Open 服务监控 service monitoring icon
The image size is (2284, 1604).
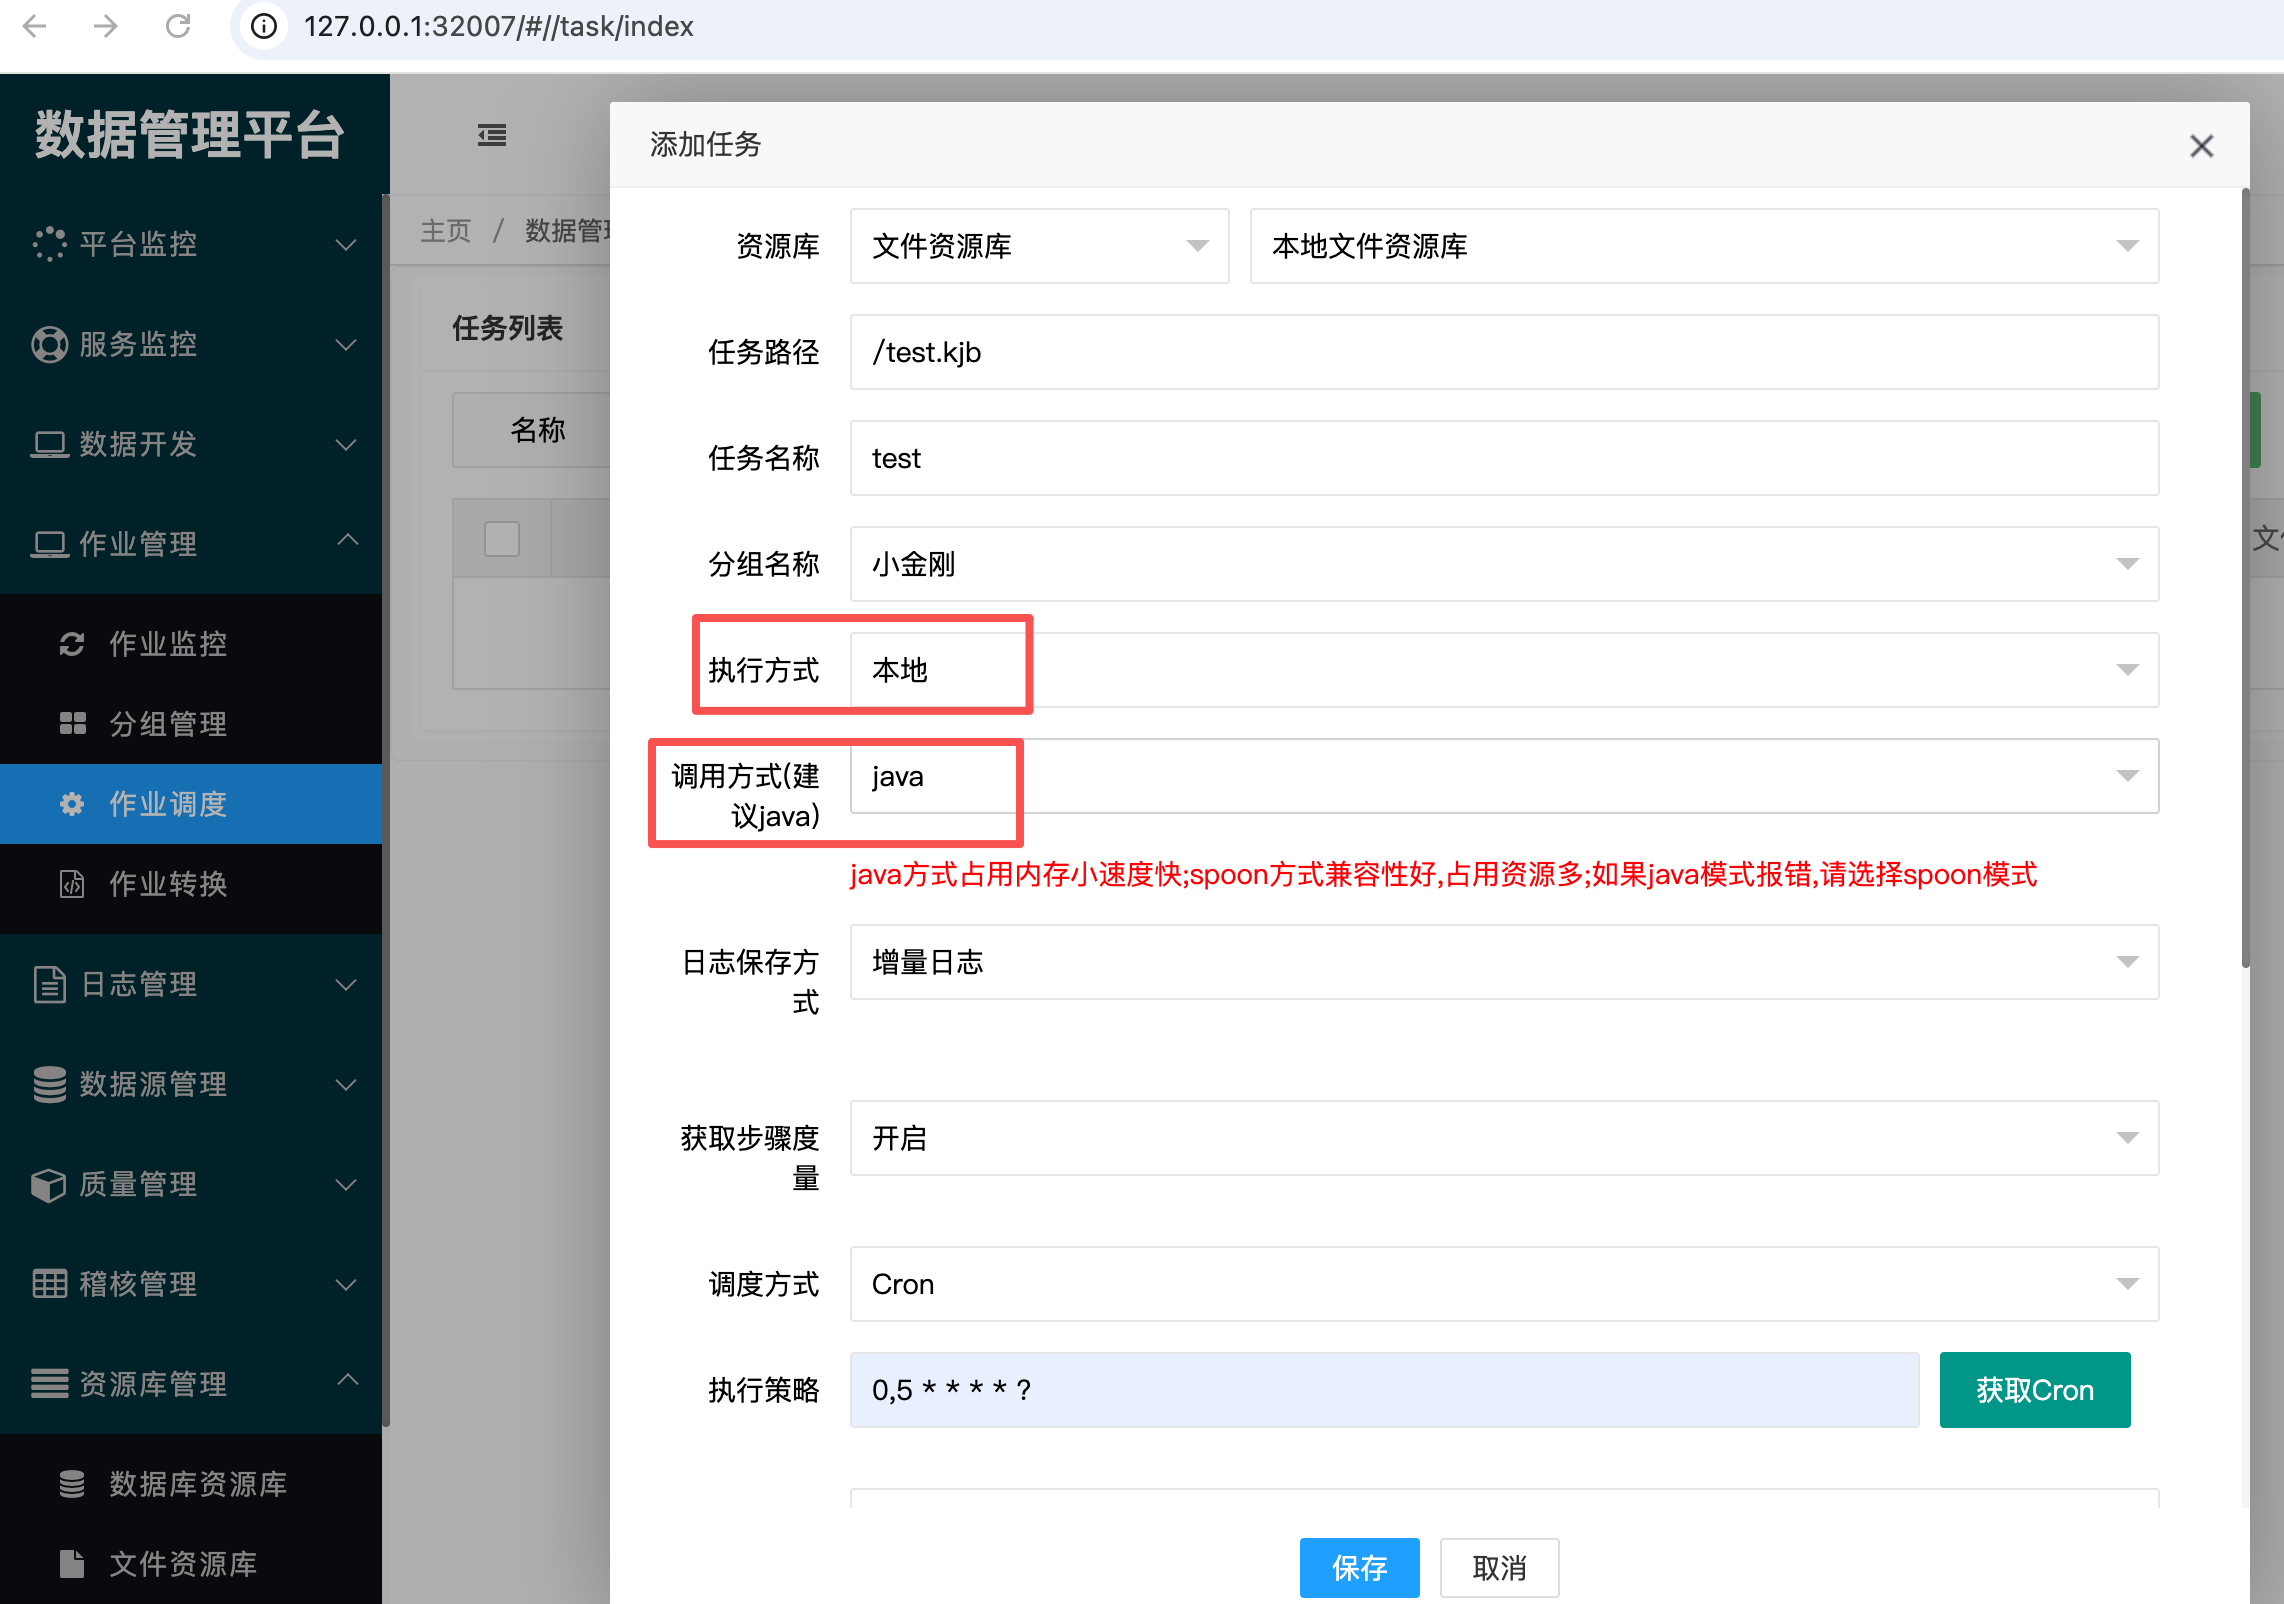[48, 344]
